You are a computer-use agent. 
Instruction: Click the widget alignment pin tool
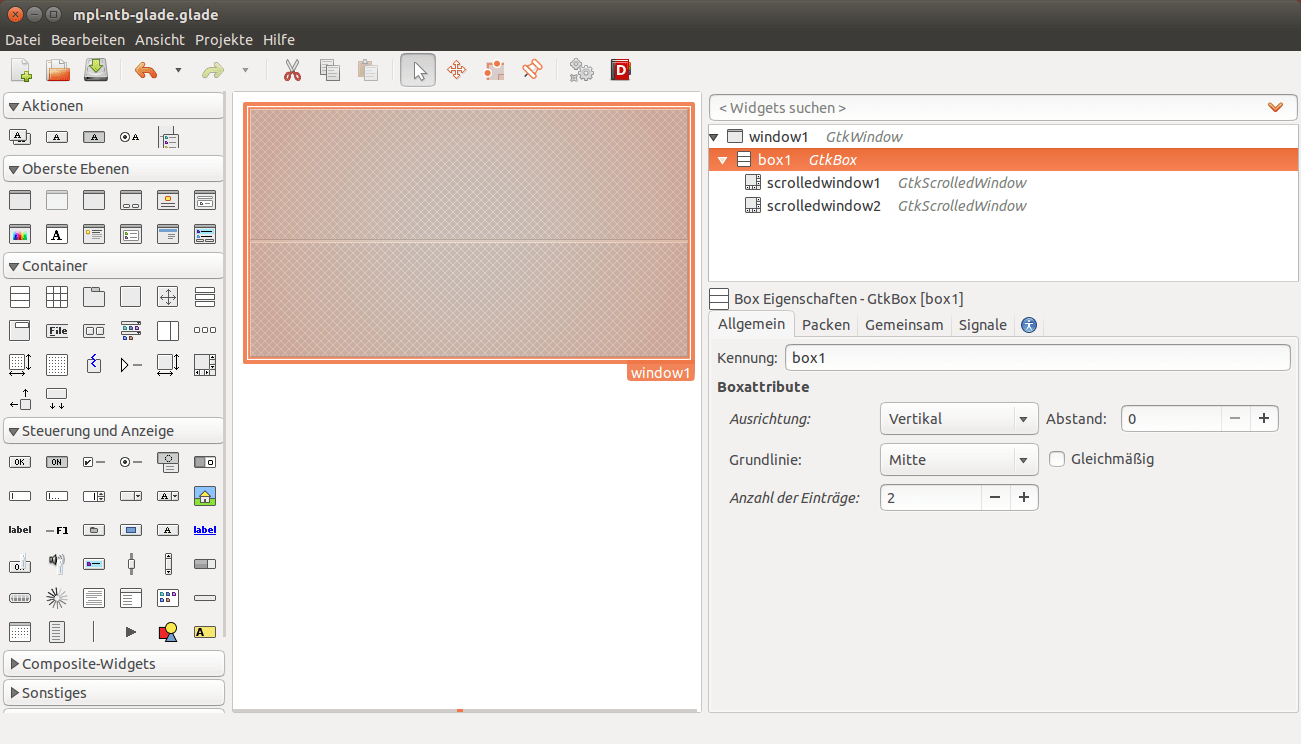532,69
